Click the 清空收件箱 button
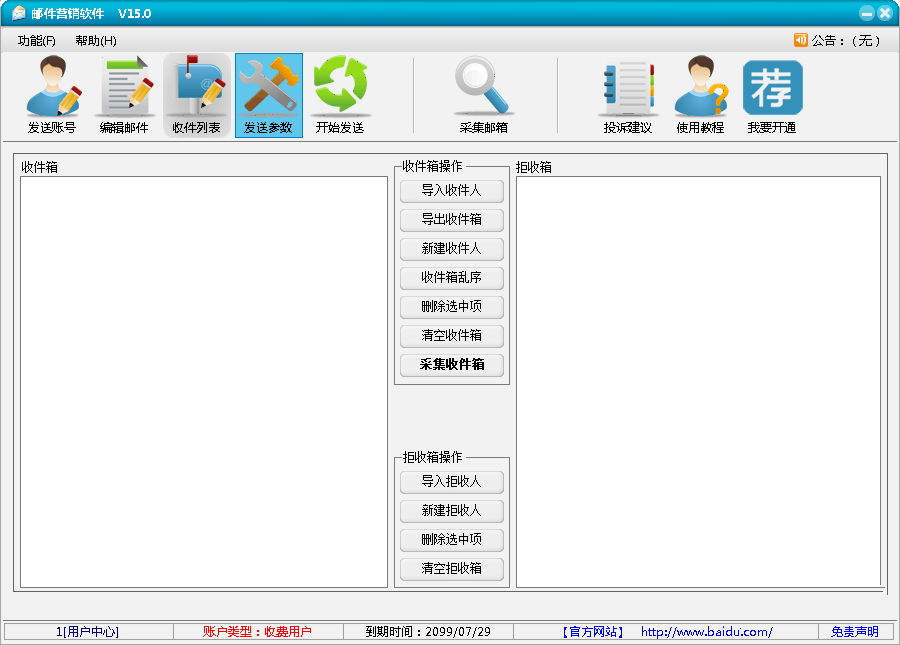900x645 pixels. (x=452, y=336)
